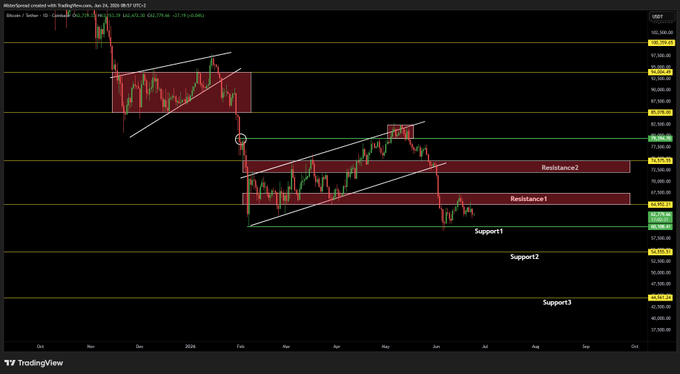Image resolution: width=680 pixels, height=374 pixels.
Task: Click the May label on time axis
Action: pyautogui.click(x=385, y=346)
